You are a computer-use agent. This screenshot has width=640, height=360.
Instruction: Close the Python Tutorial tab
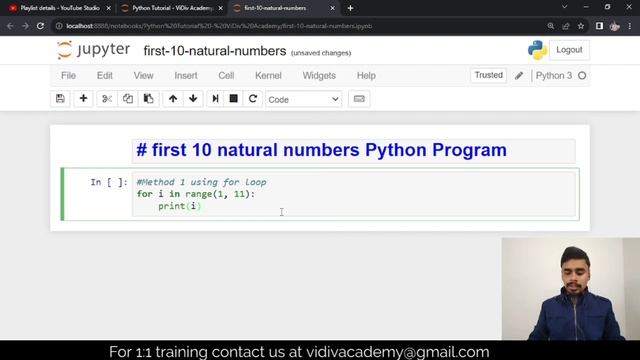click(x=221, y=8)
